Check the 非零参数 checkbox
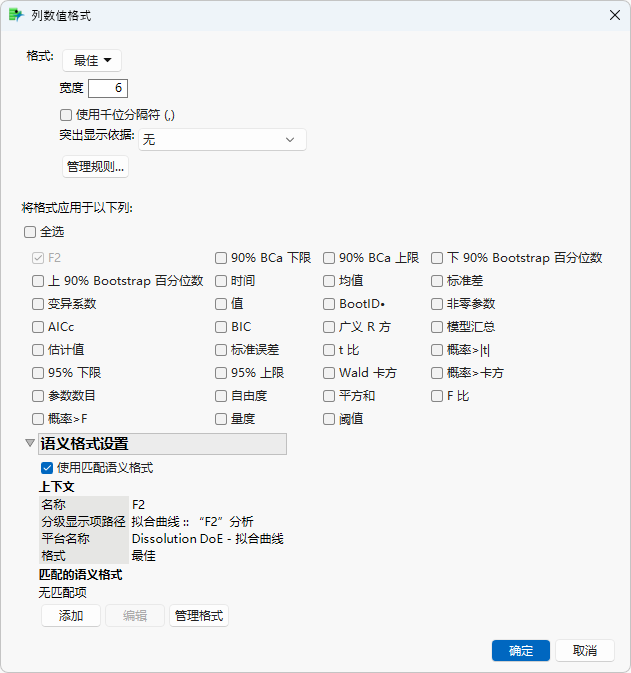631x673 pixels. pyautogui.click(x=437, y=304)
